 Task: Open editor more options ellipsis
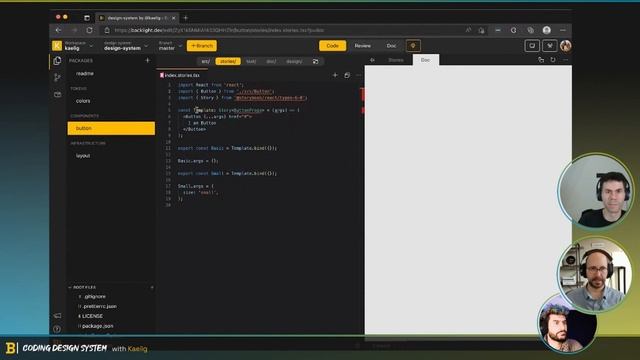pyautogui.click(x=358, y=75)
